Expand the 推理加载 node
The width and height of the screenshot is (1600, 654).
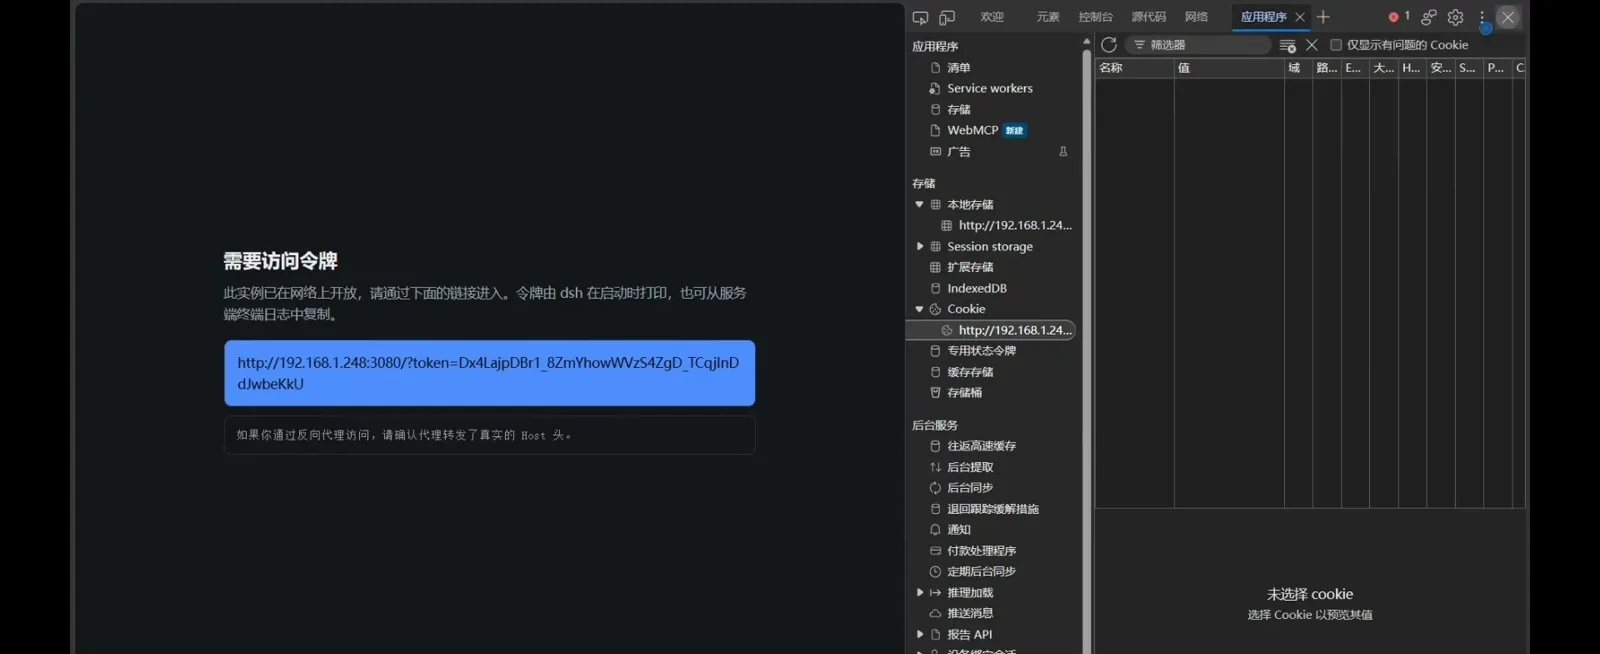coord(920,592)
